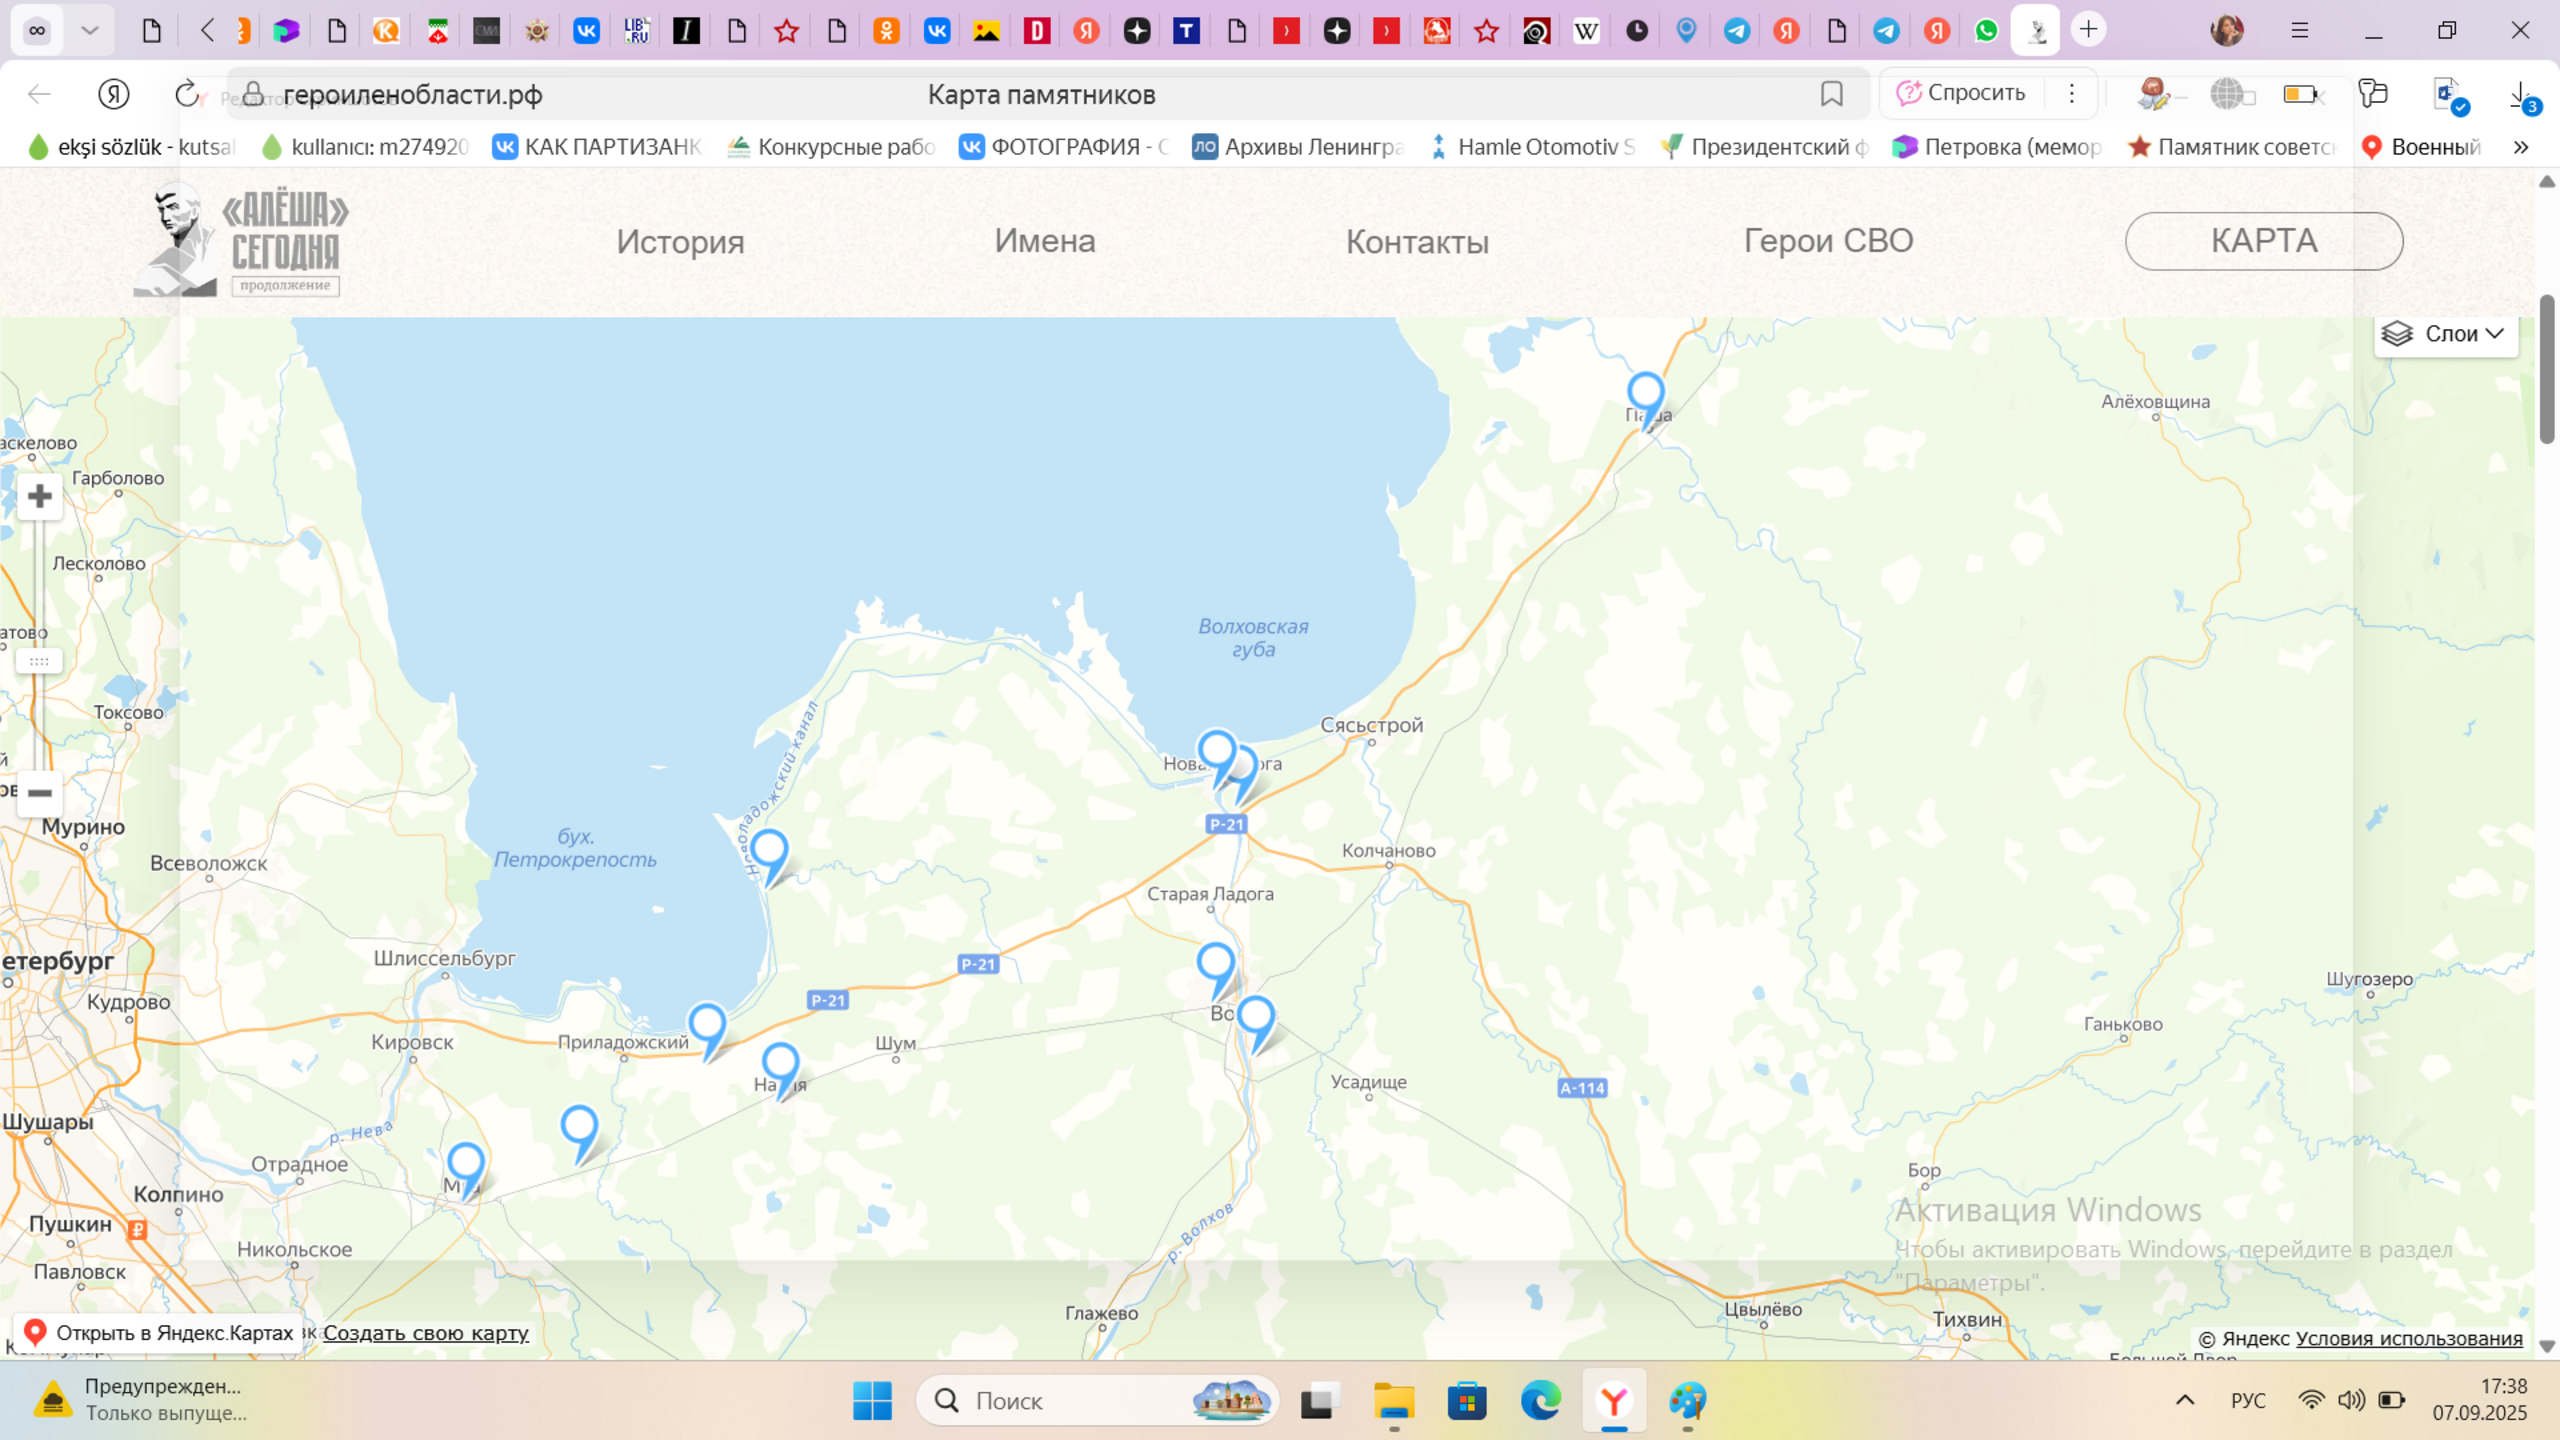Open the Памятник советс bookmark
This screenshot has width=2560, height=1440.
tap(2231, 147)
